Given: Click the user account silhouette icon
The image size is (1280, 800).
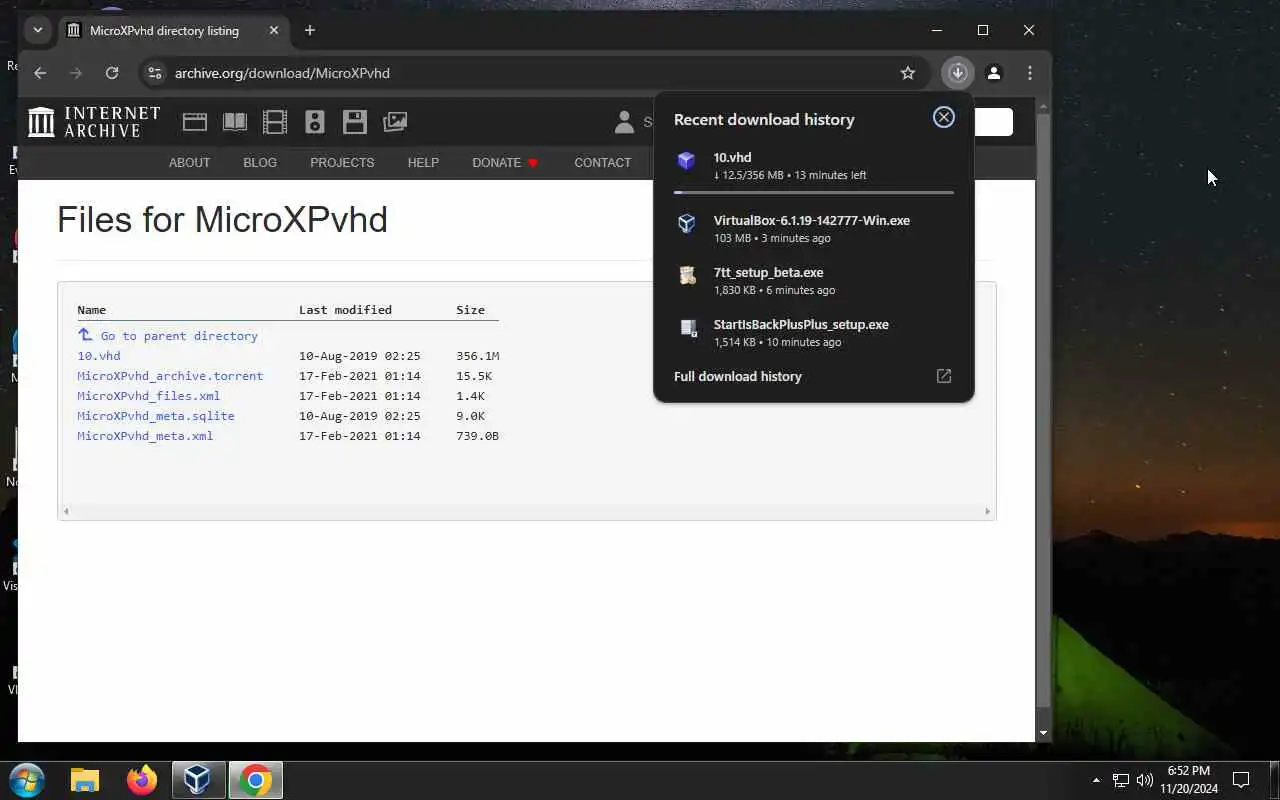Looking at the screenshot, I should [624, 122].
